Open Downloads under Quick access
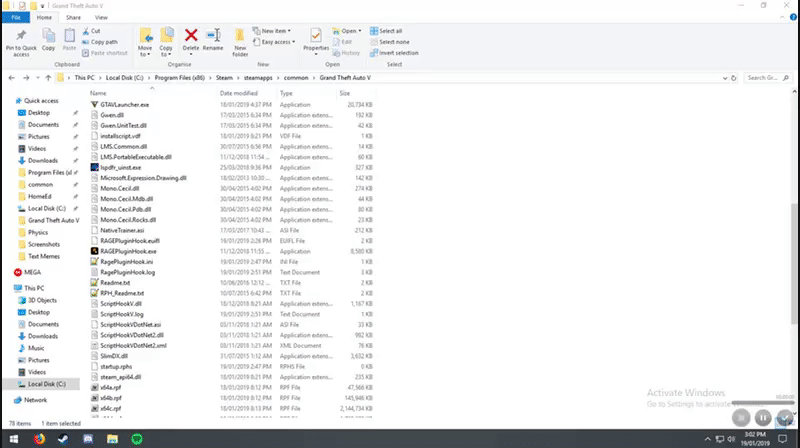Viewport: 800px width, 448px height. (42, 161)
